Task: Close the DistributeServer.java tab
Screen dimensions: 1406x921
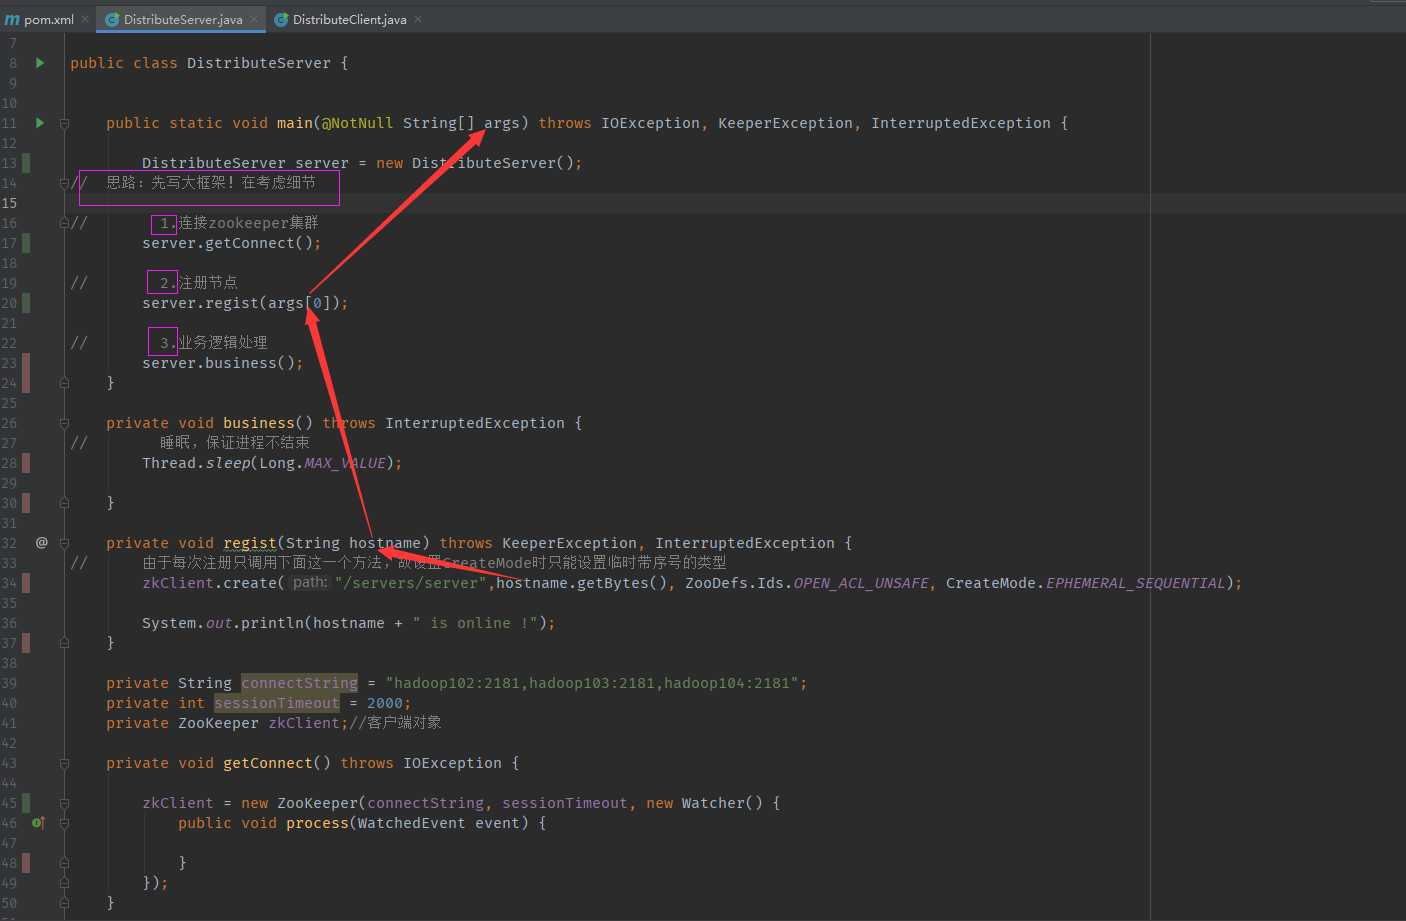Action: coord(254,19)
